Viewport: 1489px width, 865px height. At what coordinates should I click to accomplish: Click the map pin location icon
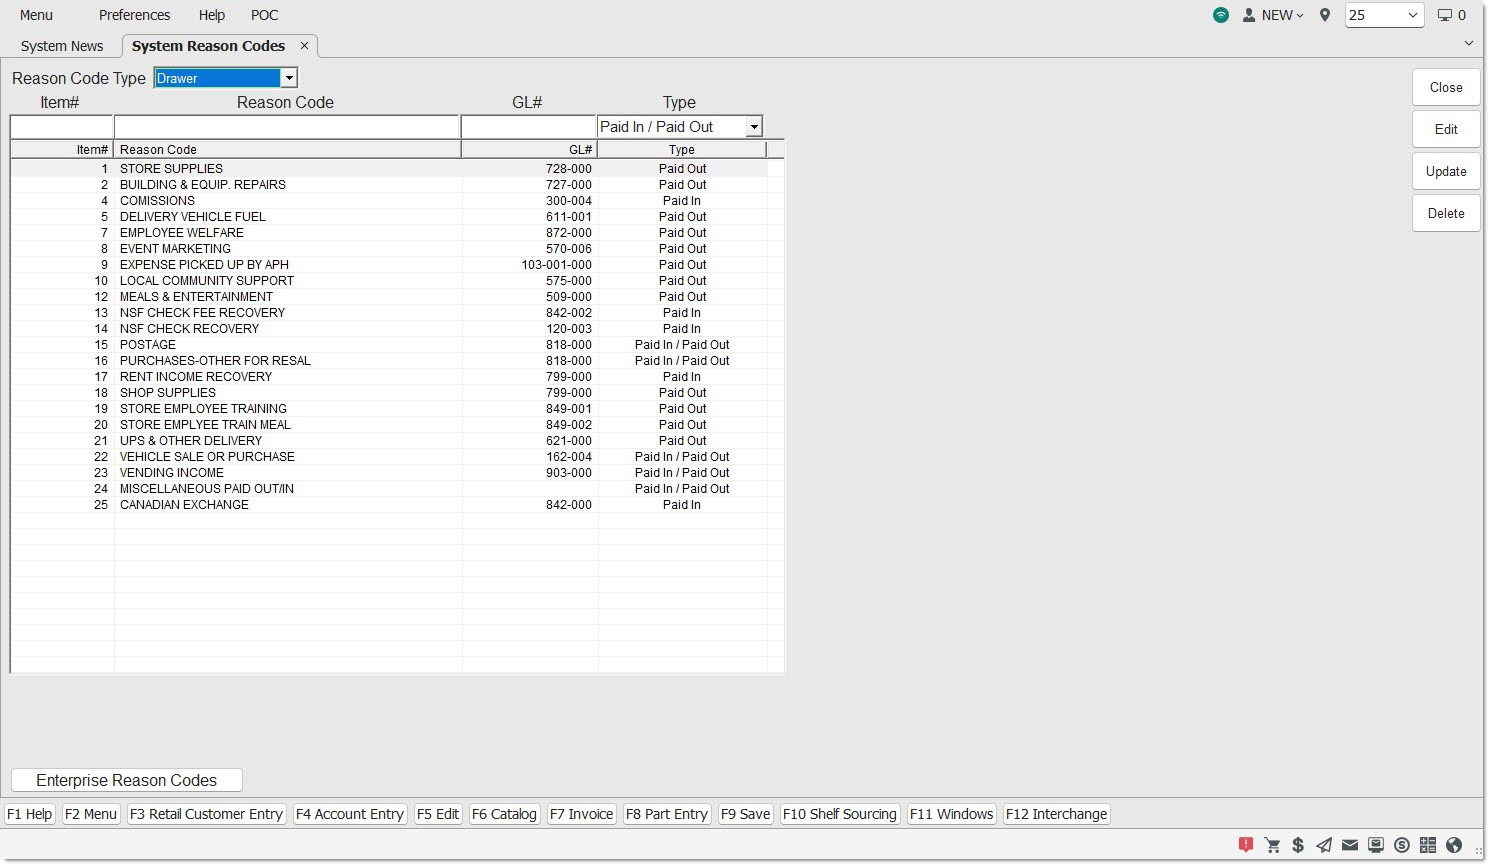(1325, 15)
